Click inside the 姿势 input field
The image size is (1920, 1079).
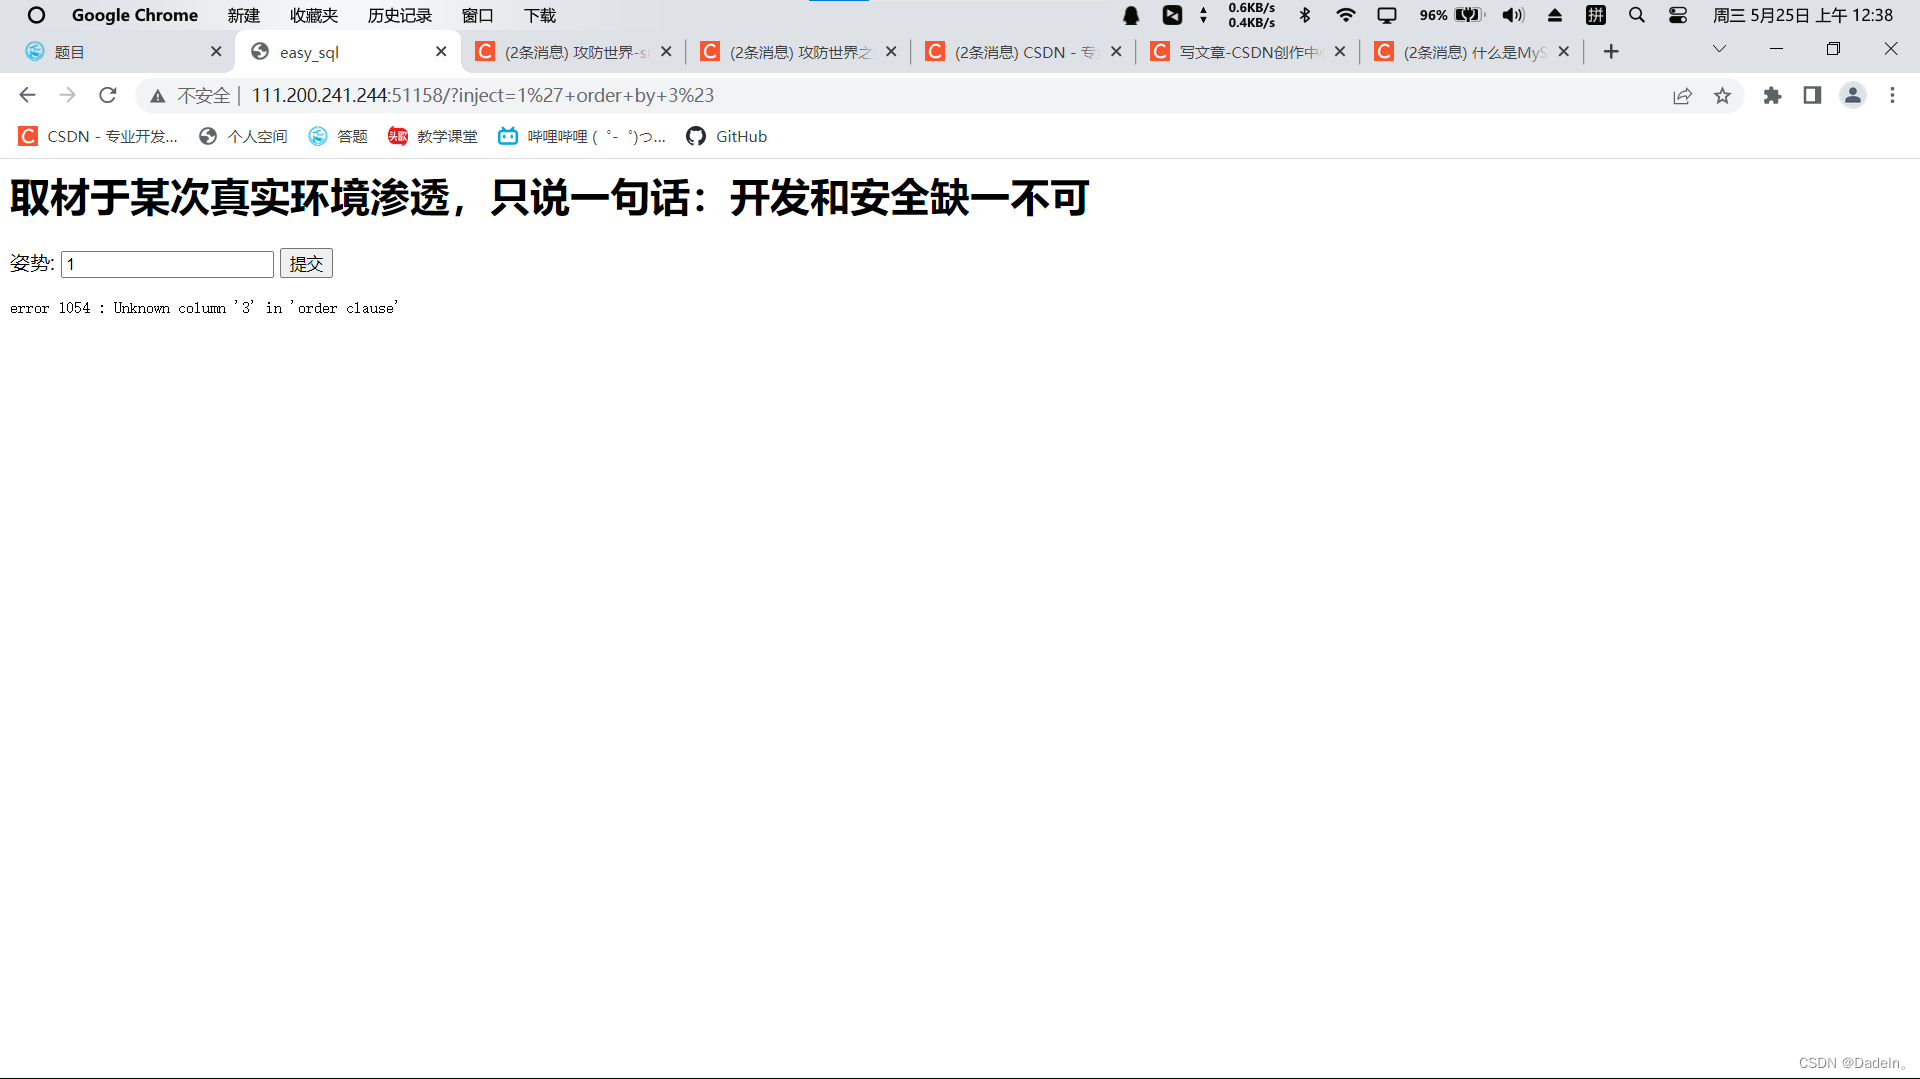pos(166,263)
